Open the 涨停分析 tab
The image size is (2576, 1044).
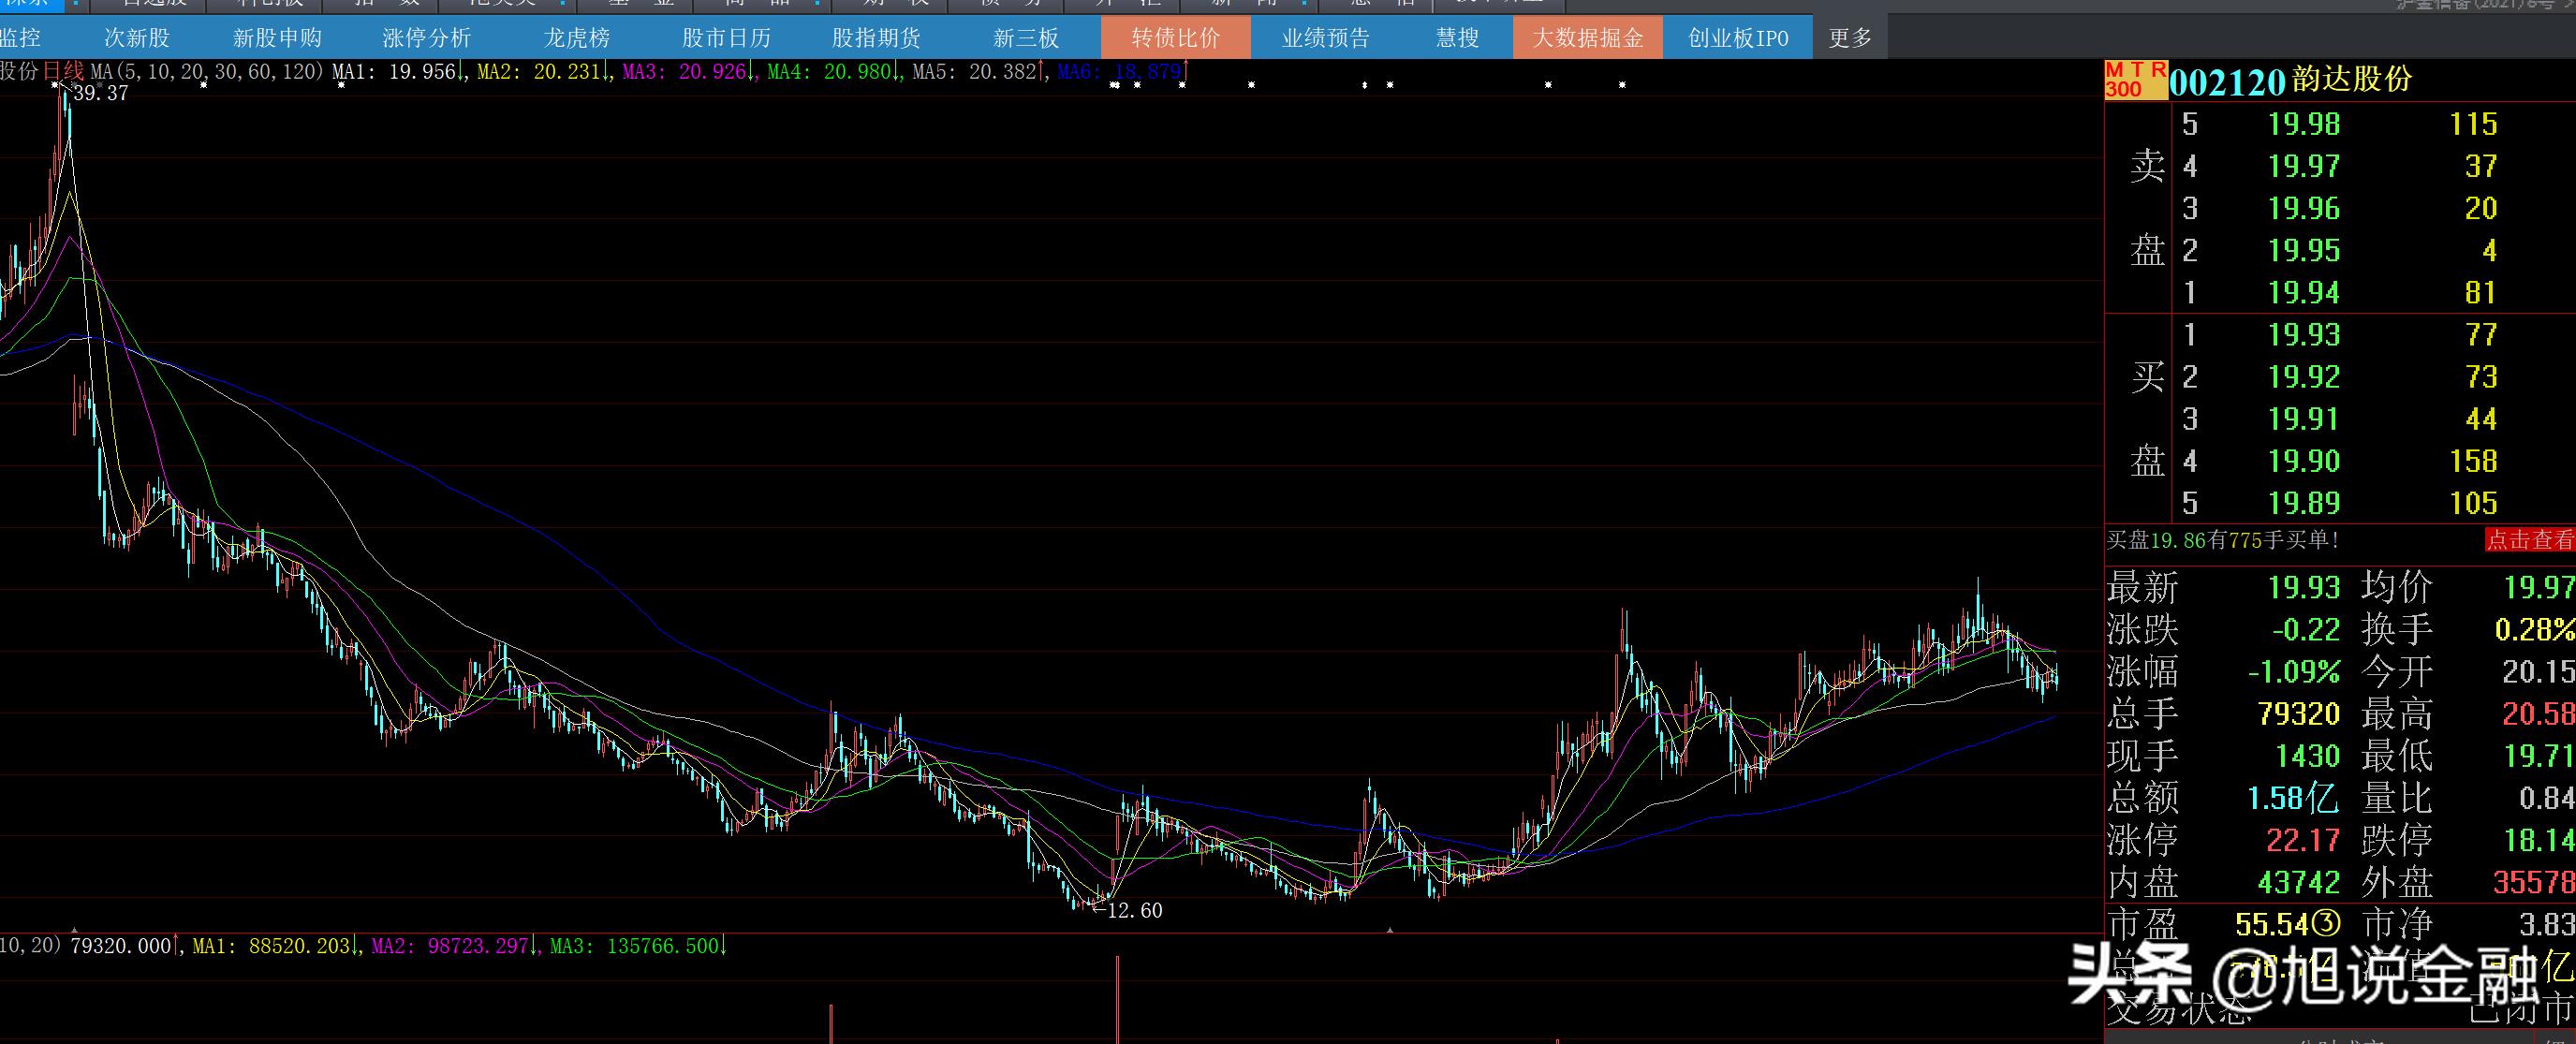tap(426, 38)
